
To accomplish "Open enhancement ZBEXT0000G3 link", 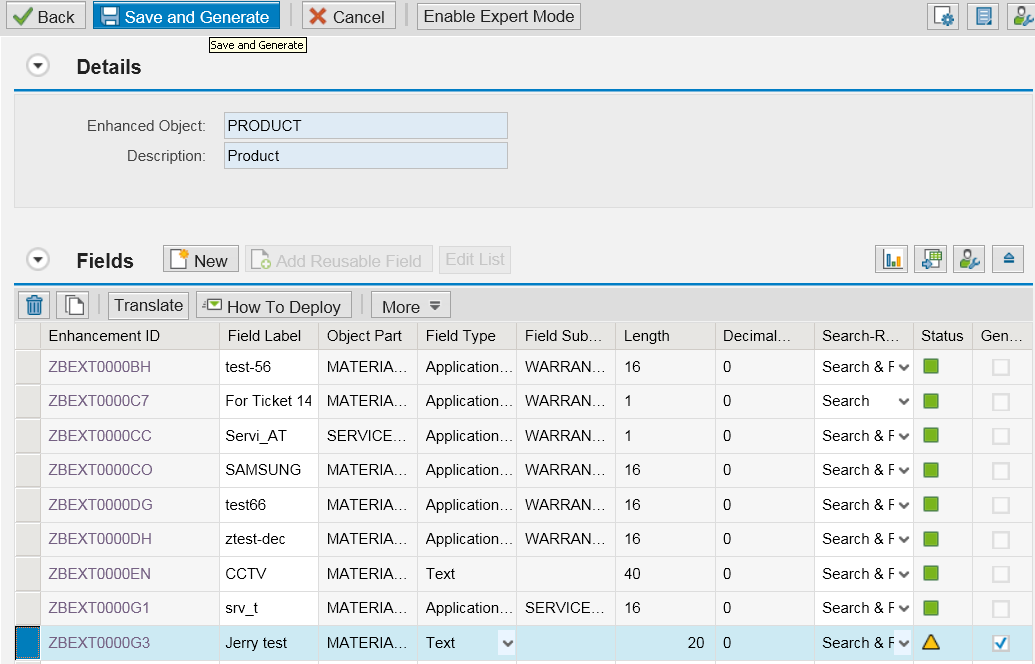I will tap(99, 643).
